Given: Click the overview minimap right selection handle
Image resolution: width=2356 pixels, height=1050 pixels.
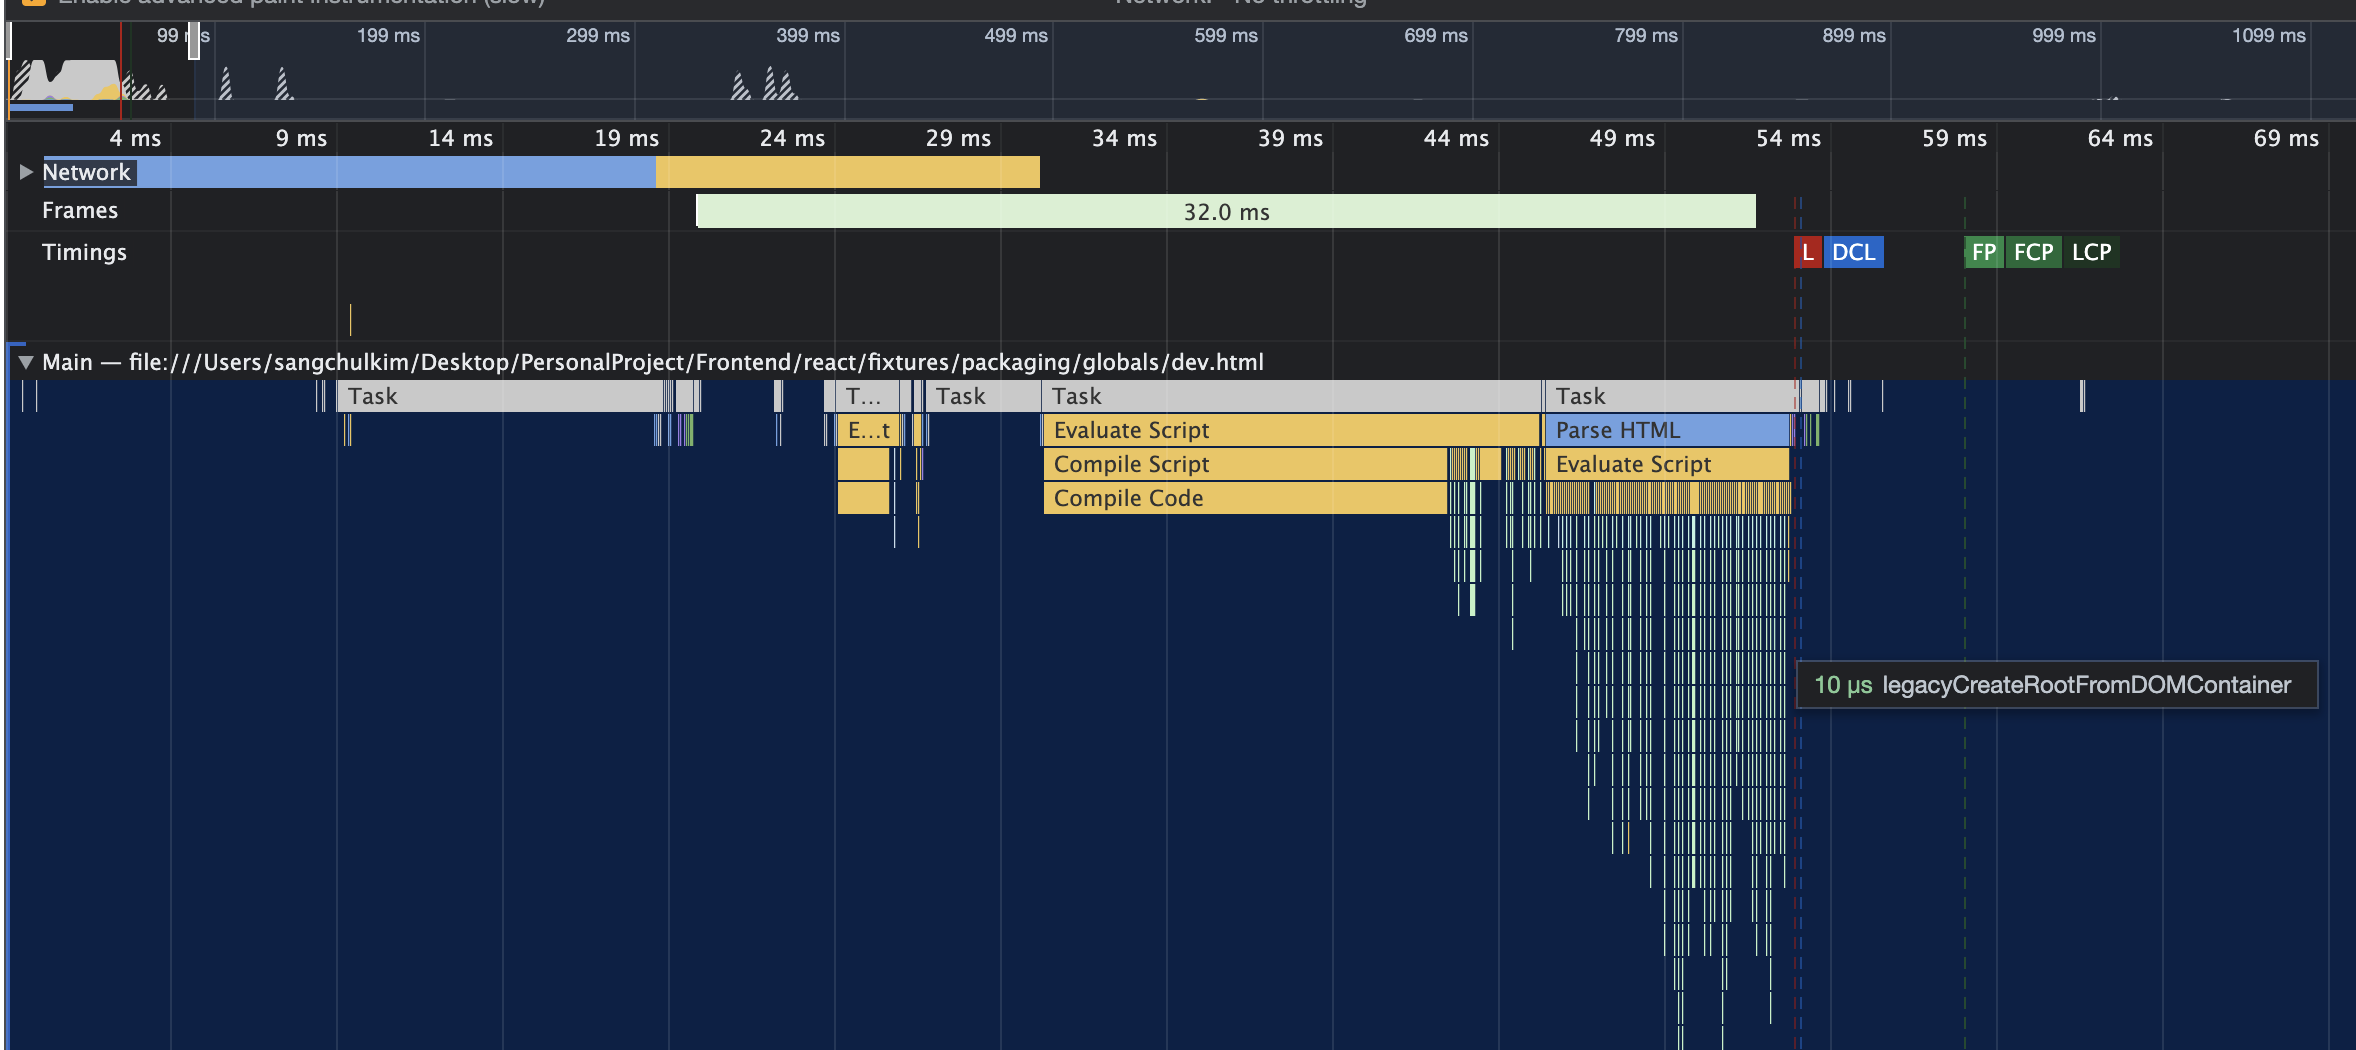Looking at the screenshot, I should pos(194,40).
